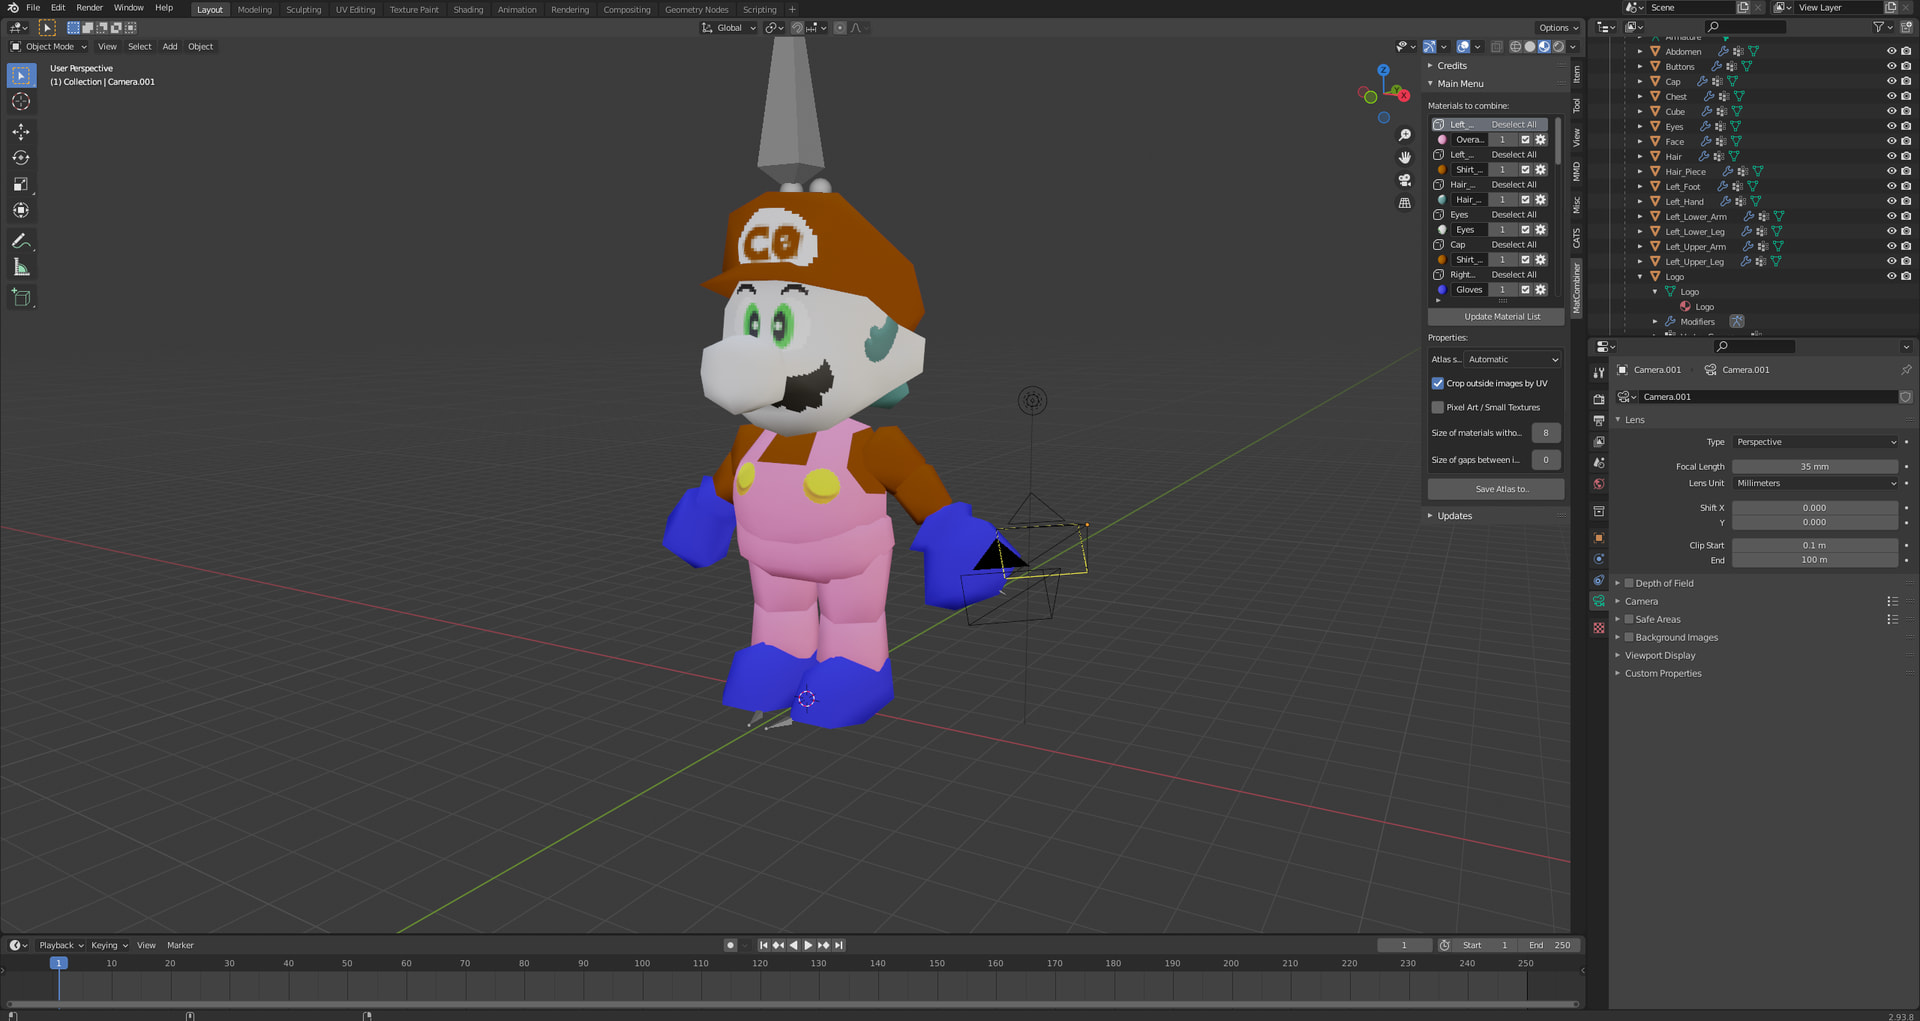This screenshot has width=1920, height=1021.
Task: Switch to the Shading workspace tab
Action: coord(468,10)
